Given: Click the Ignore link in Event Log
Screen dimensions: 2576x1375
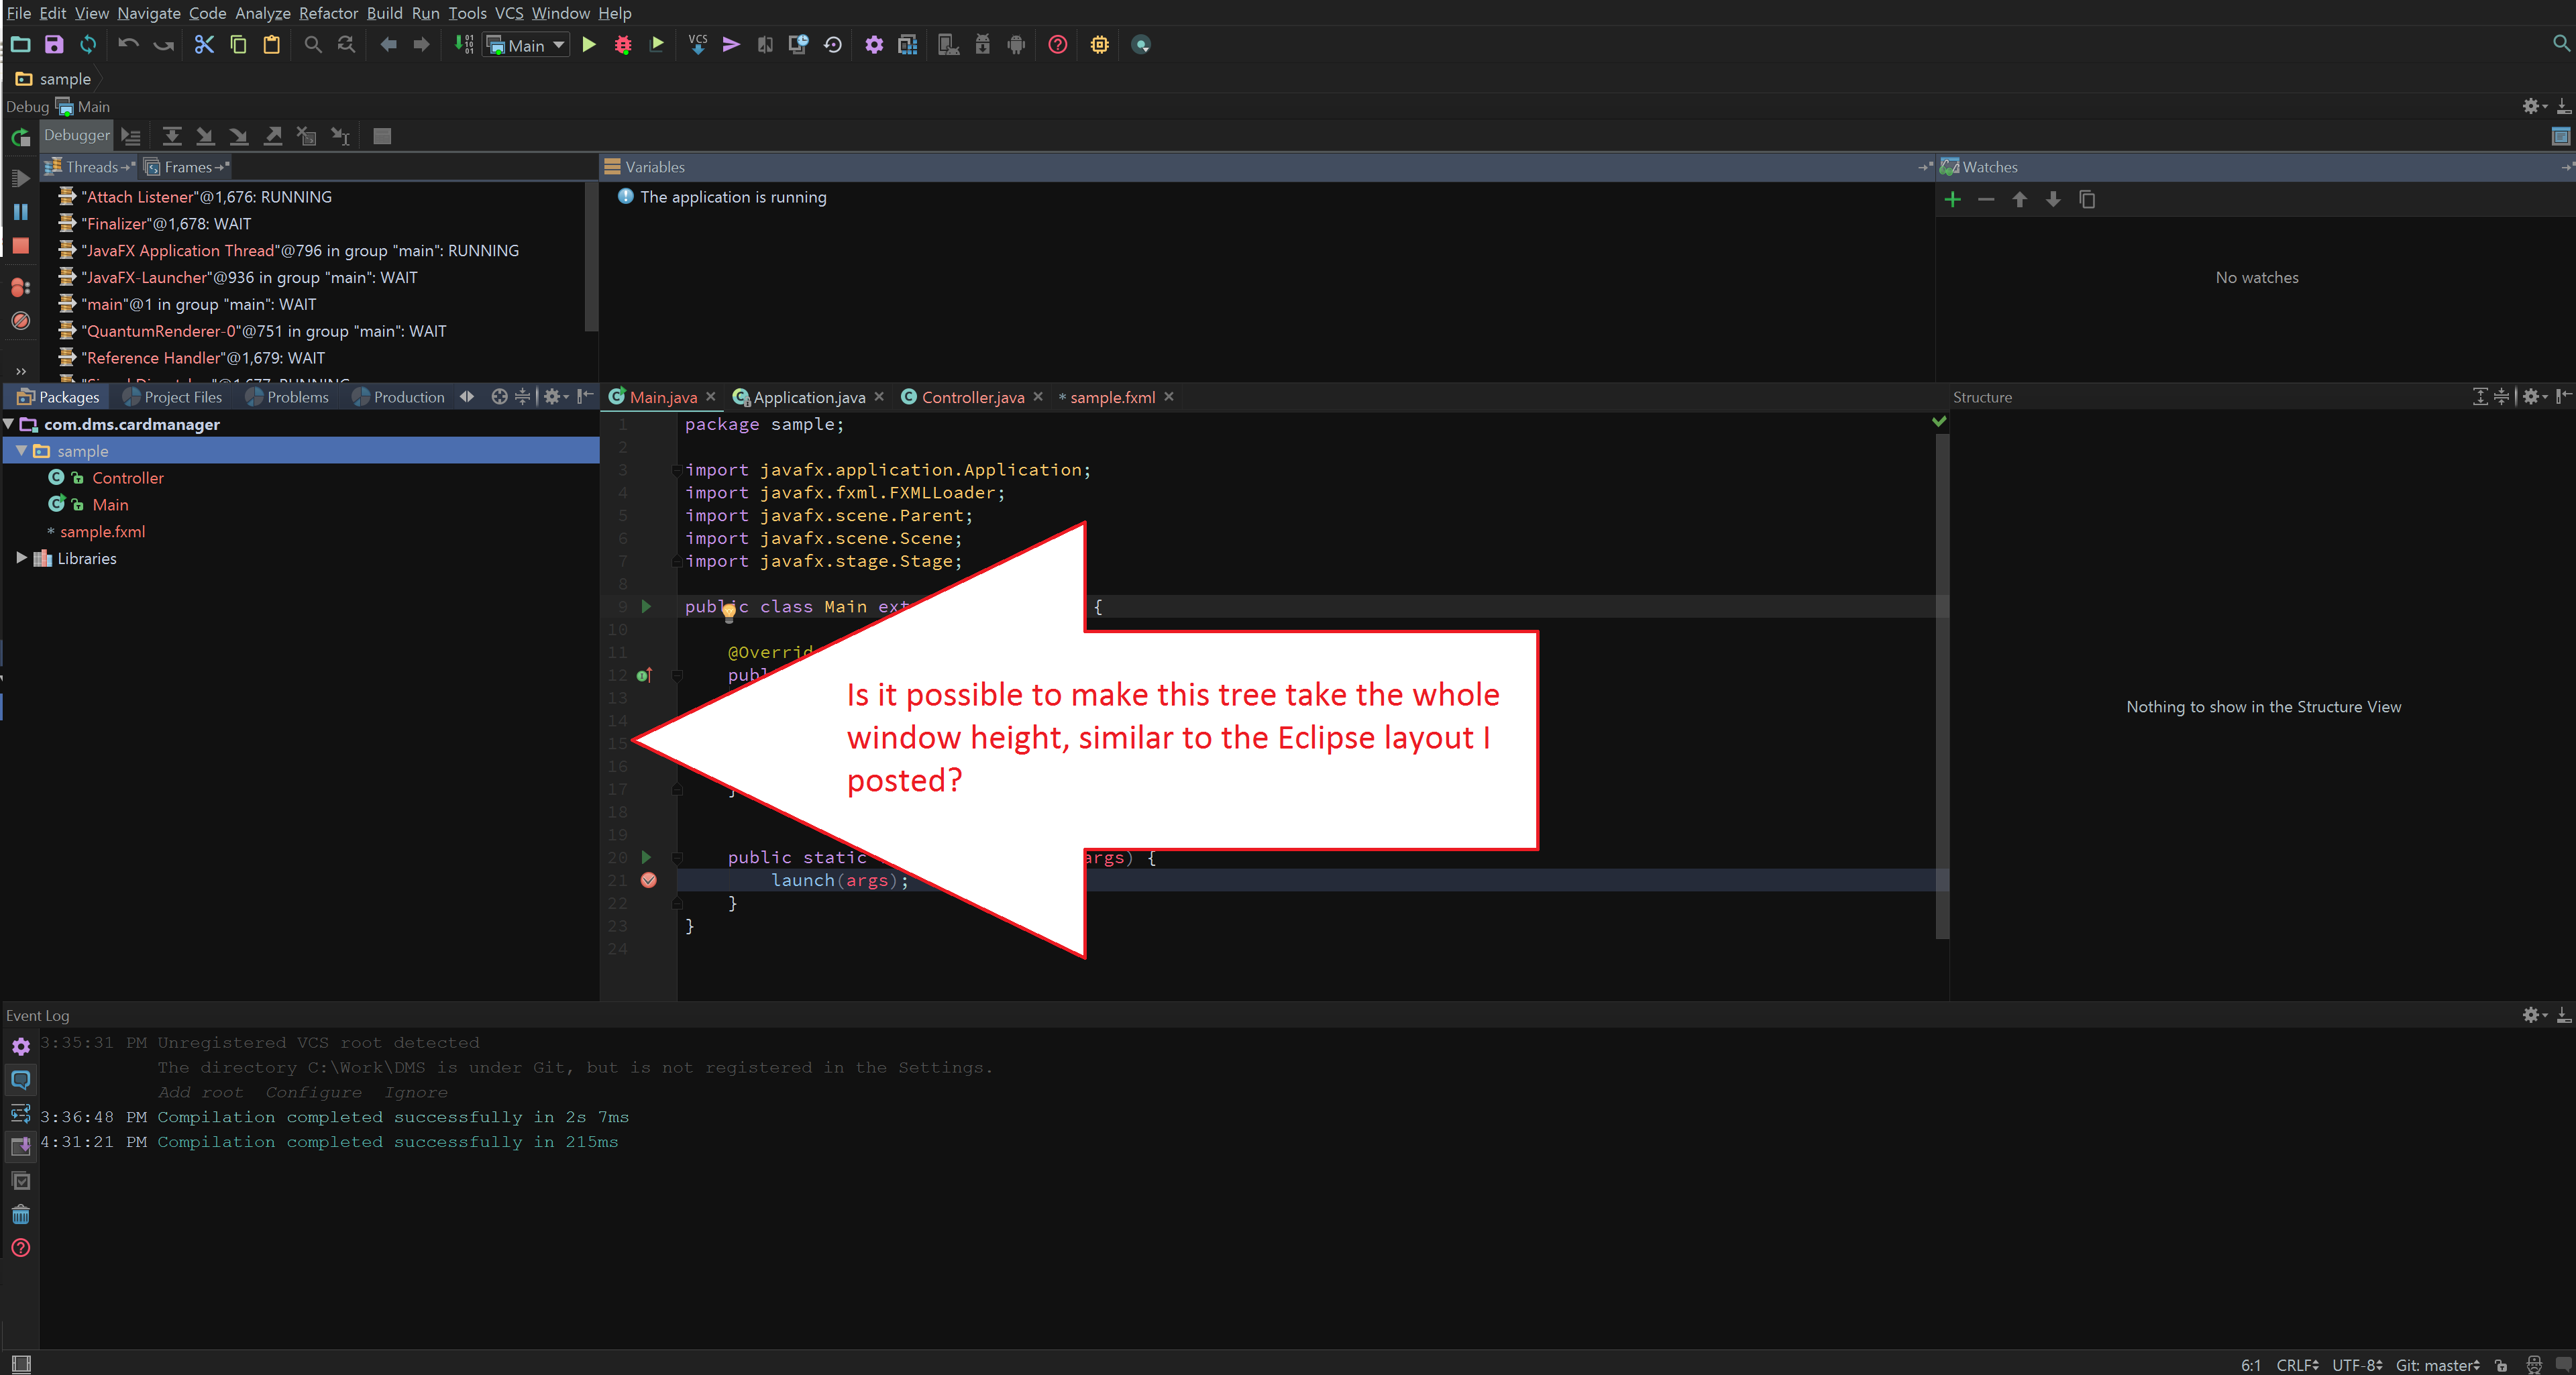Looking at the screenshot, I should pyautogui.click(x=415, y=1092).
